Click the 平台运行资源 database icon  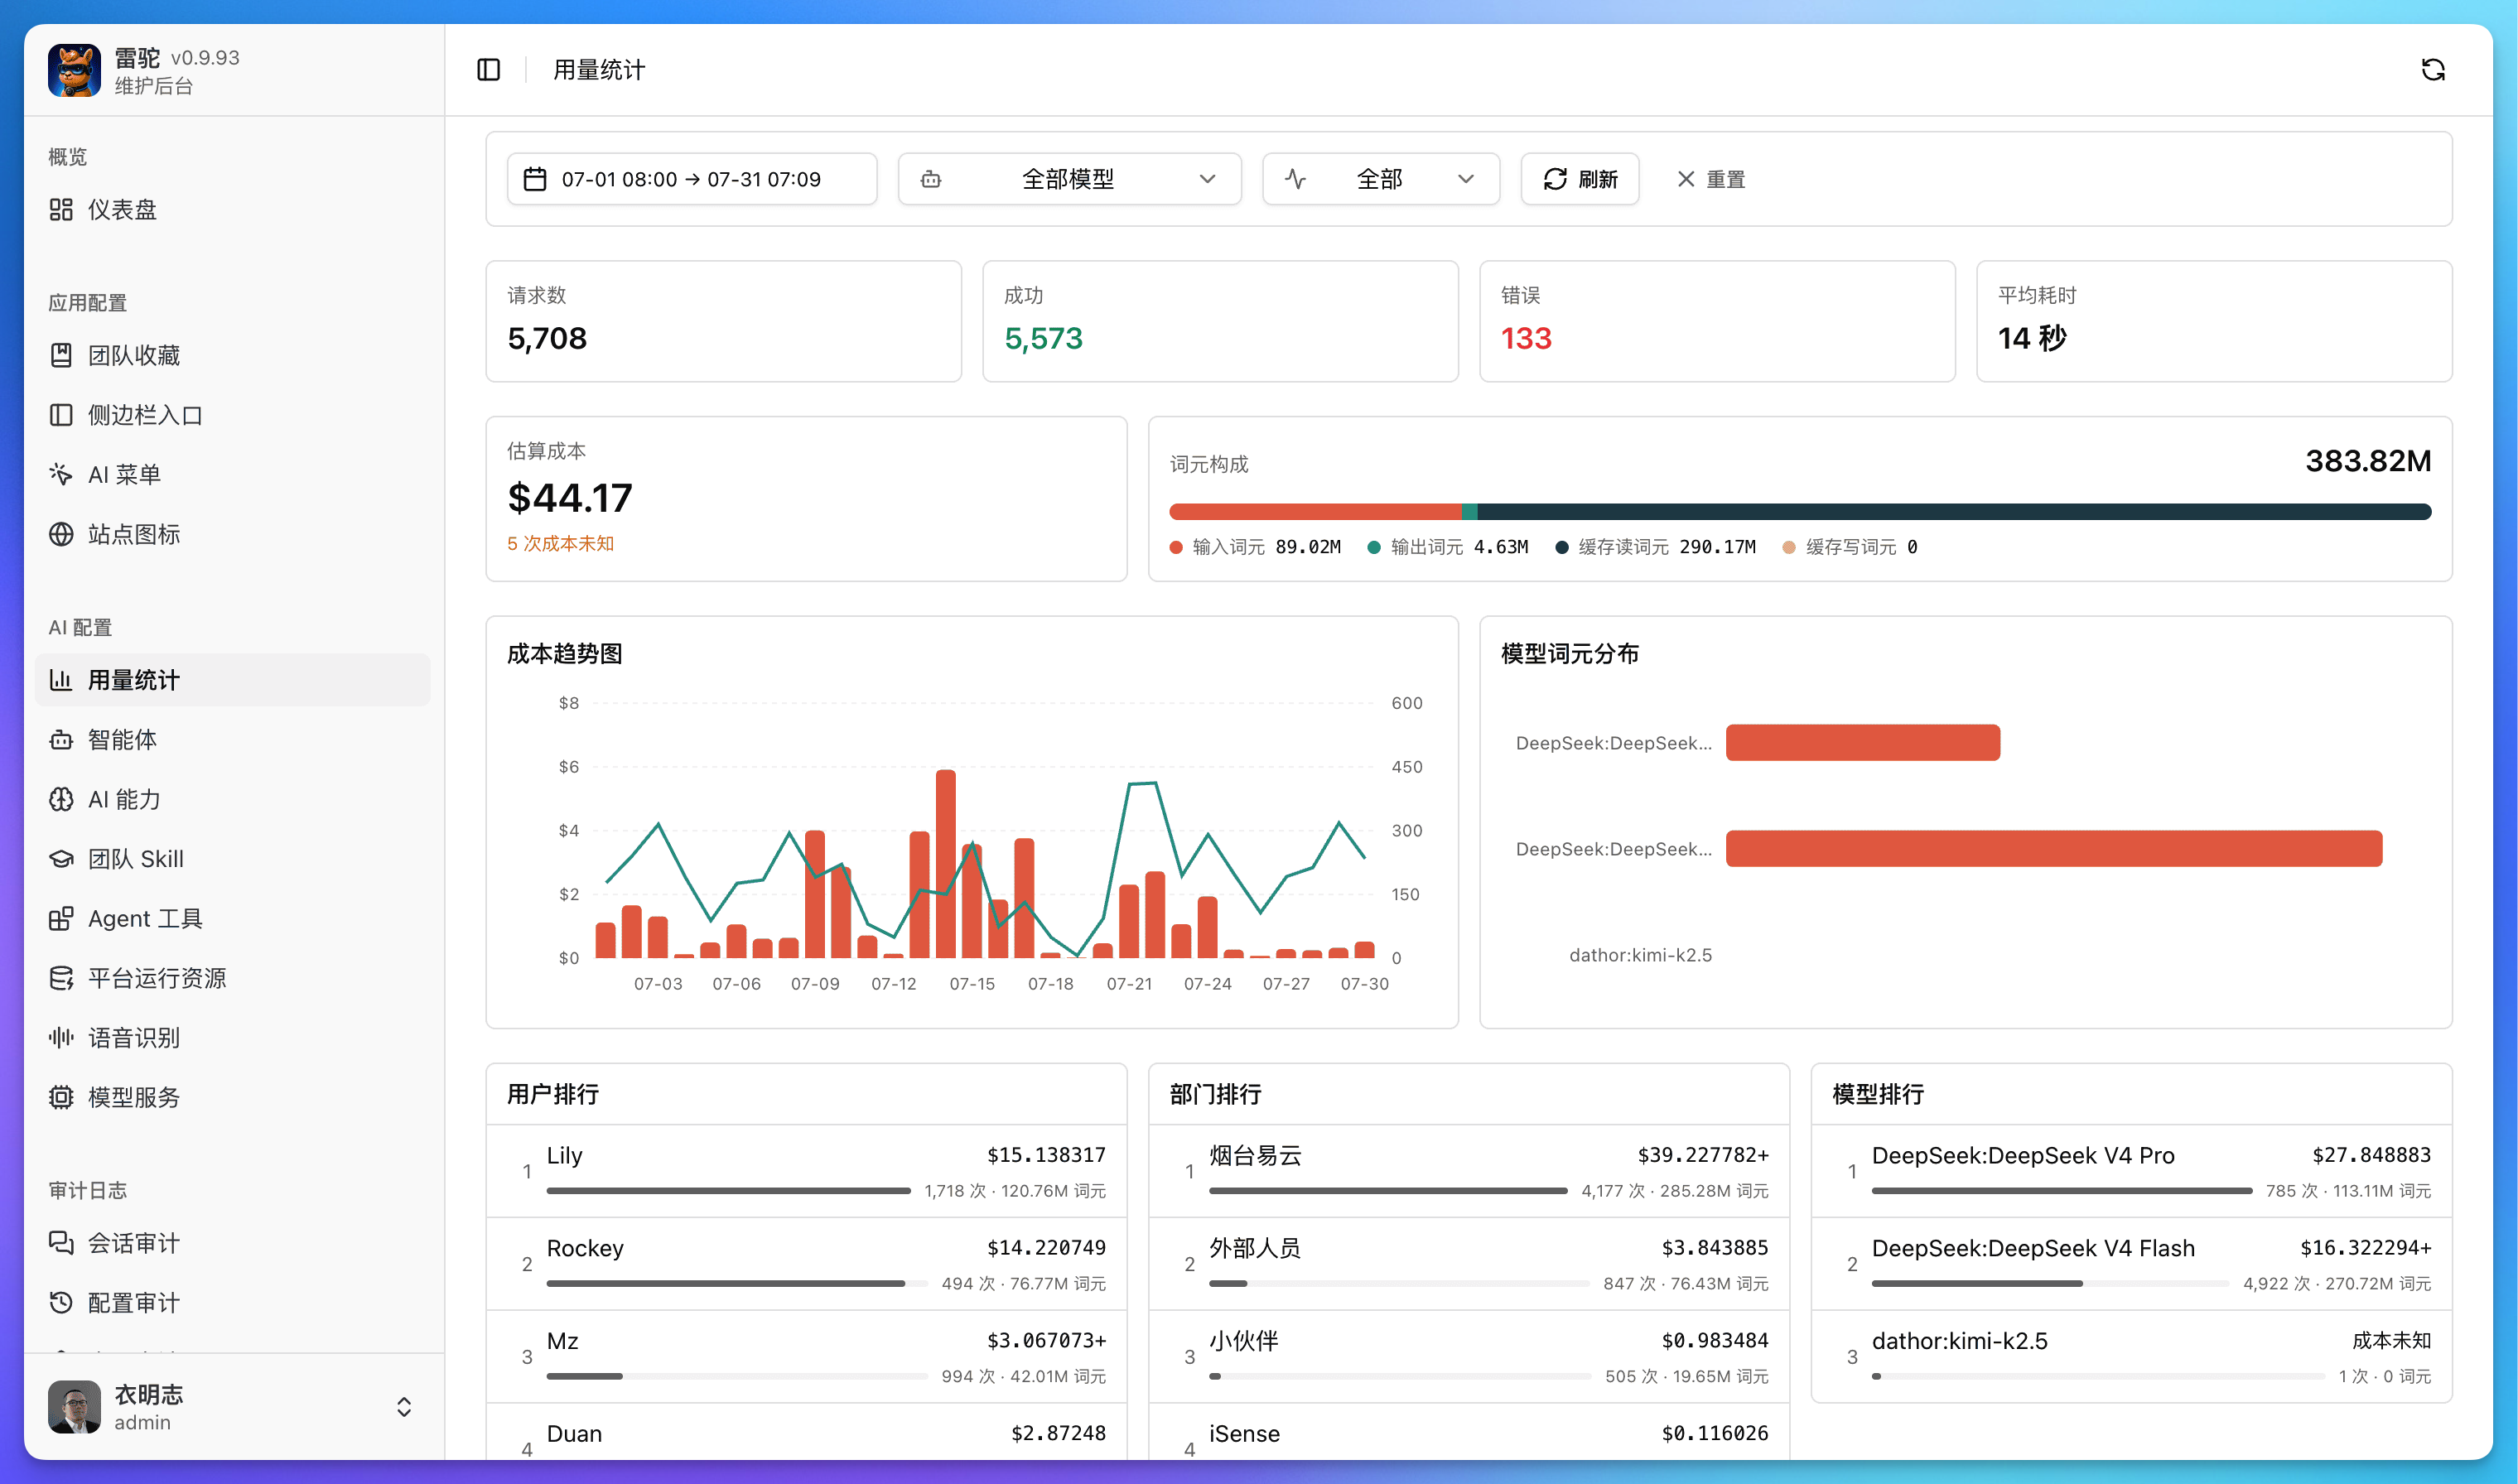pos(61,978)
